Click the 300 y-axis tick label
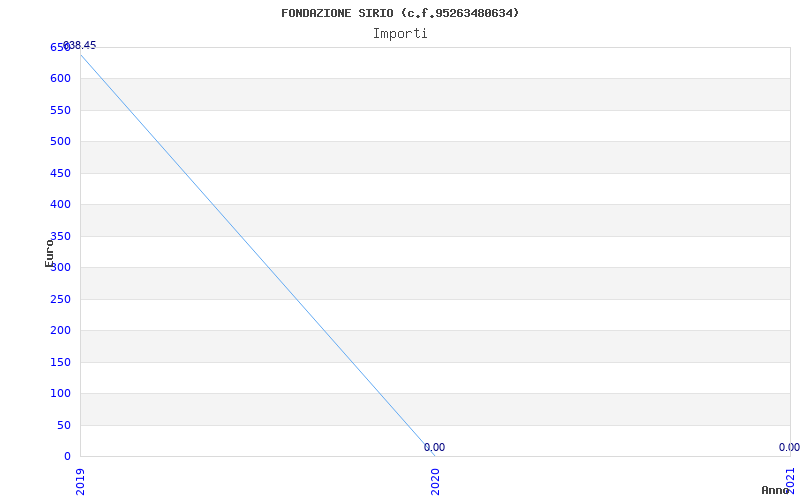 tap(60, 267)
